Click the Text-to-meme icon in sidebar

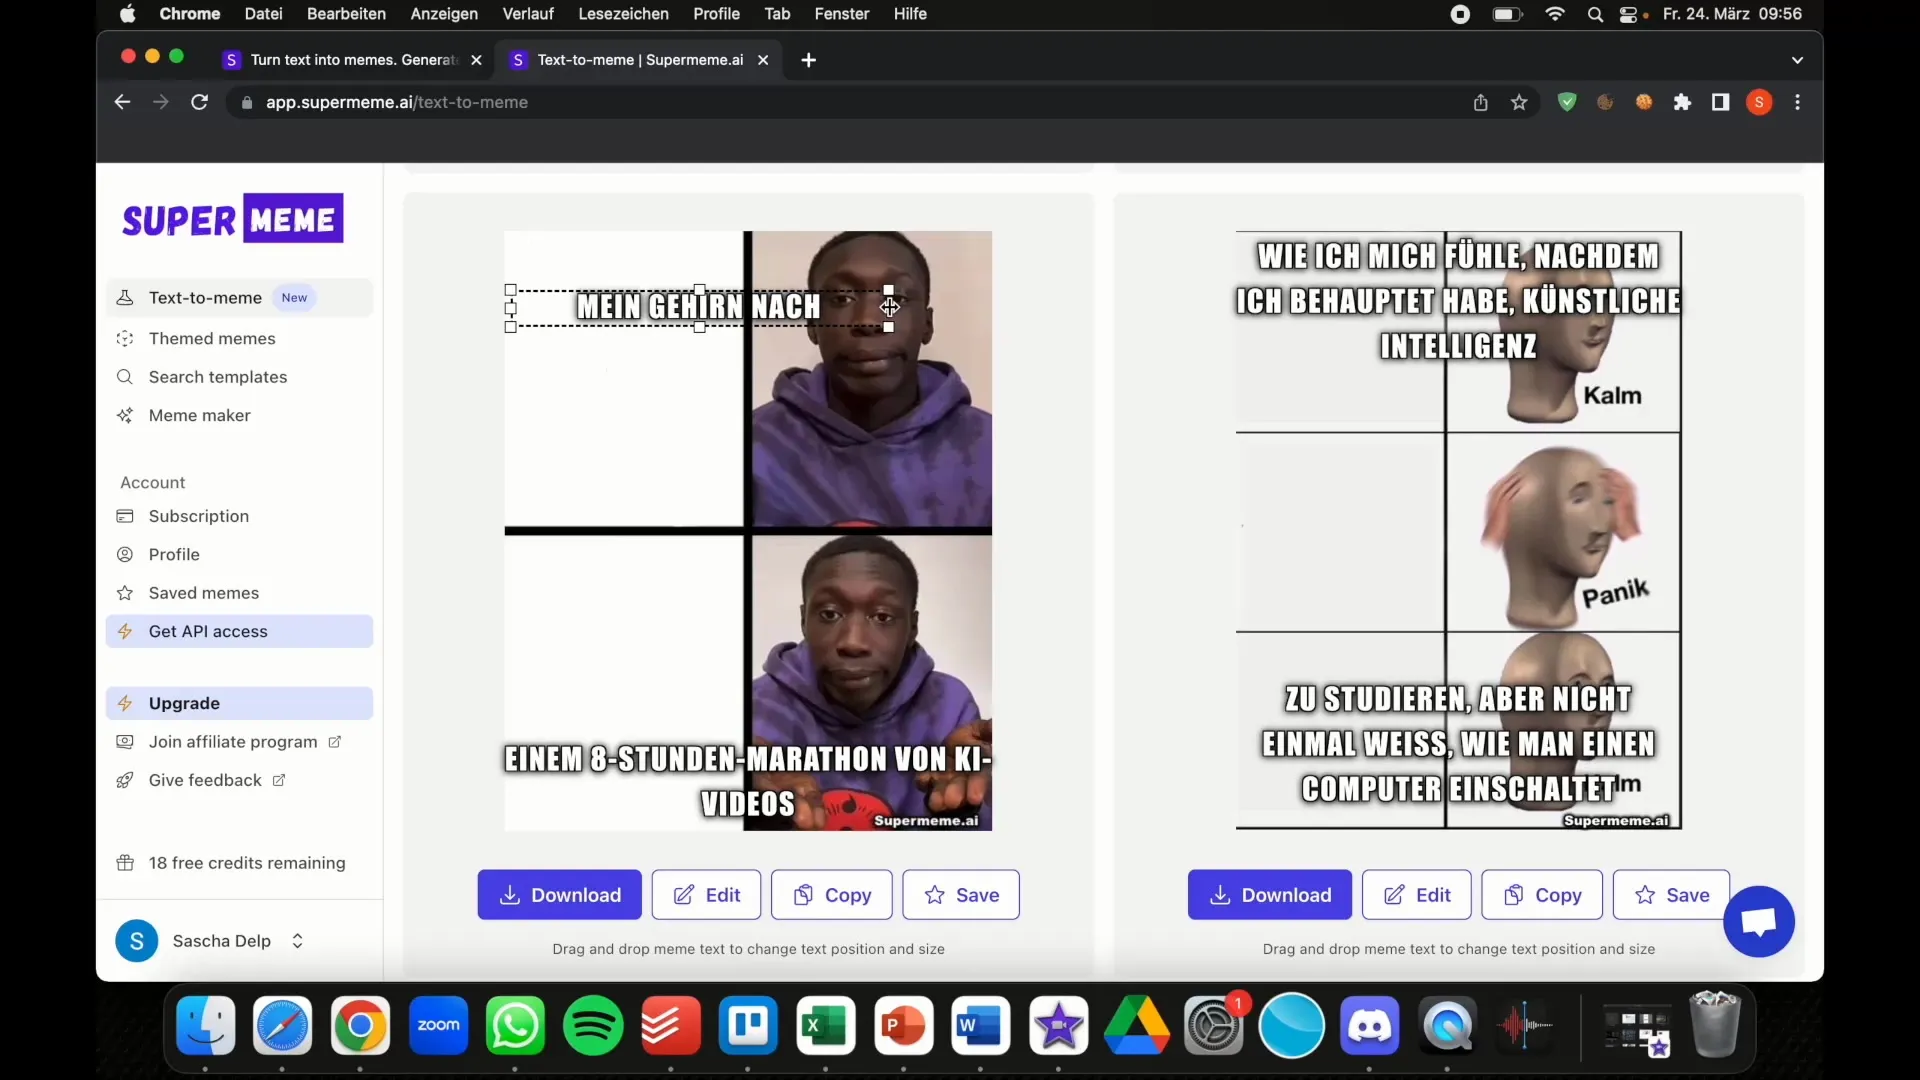pos(125,297)
